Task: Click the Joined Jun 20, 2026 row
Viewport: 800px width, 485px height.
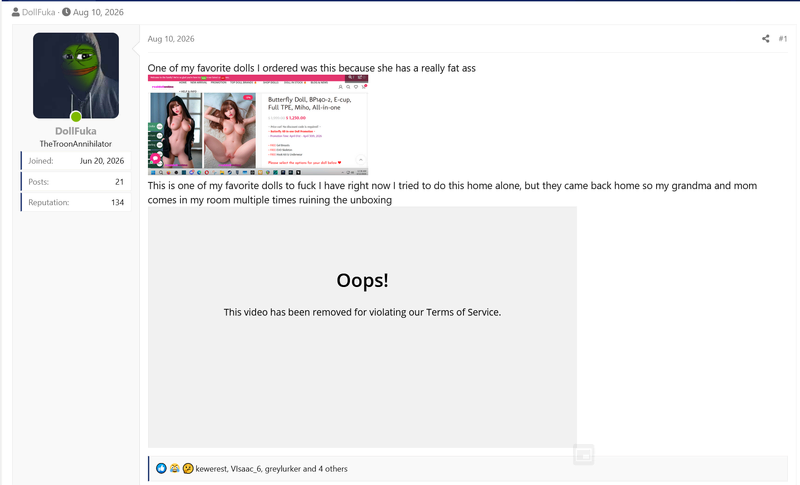Action: 76,161
